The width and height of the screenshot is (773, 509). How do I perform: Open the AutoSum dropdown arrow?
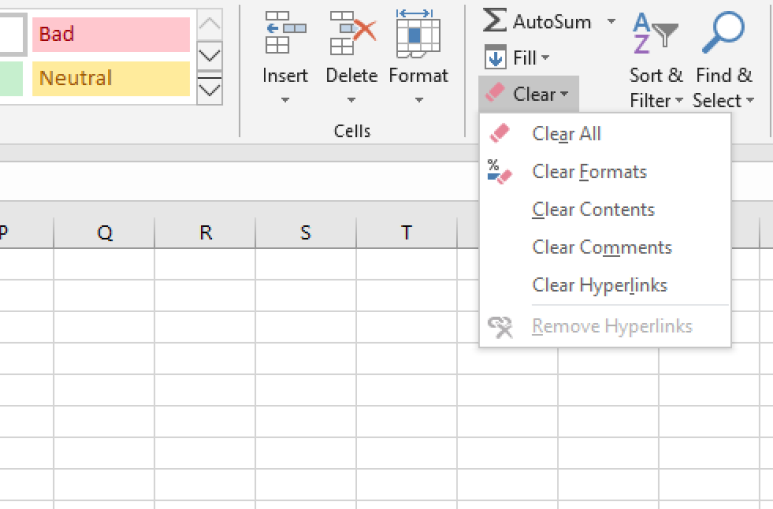coord(611,21)
